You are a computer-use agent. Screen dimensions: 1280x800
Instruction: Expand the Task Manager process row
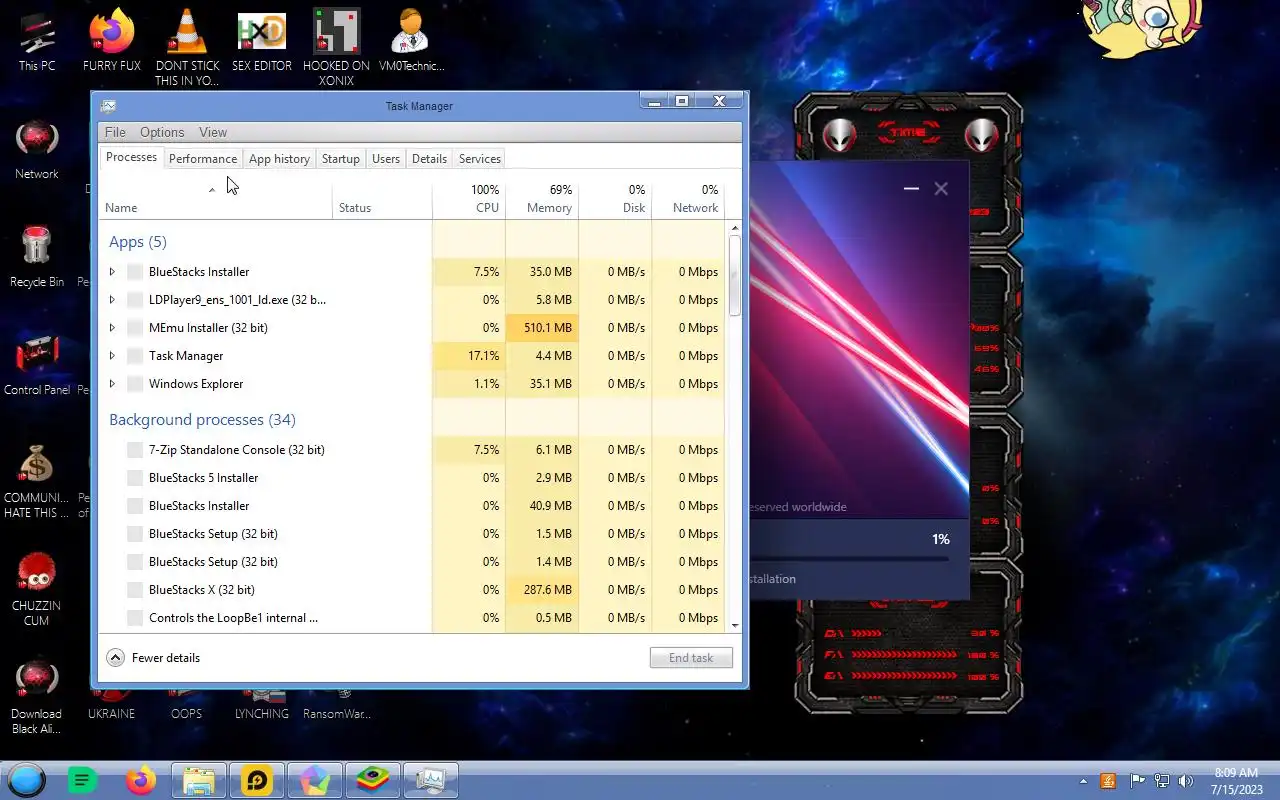pyautogui.click(x=112, y=356)
